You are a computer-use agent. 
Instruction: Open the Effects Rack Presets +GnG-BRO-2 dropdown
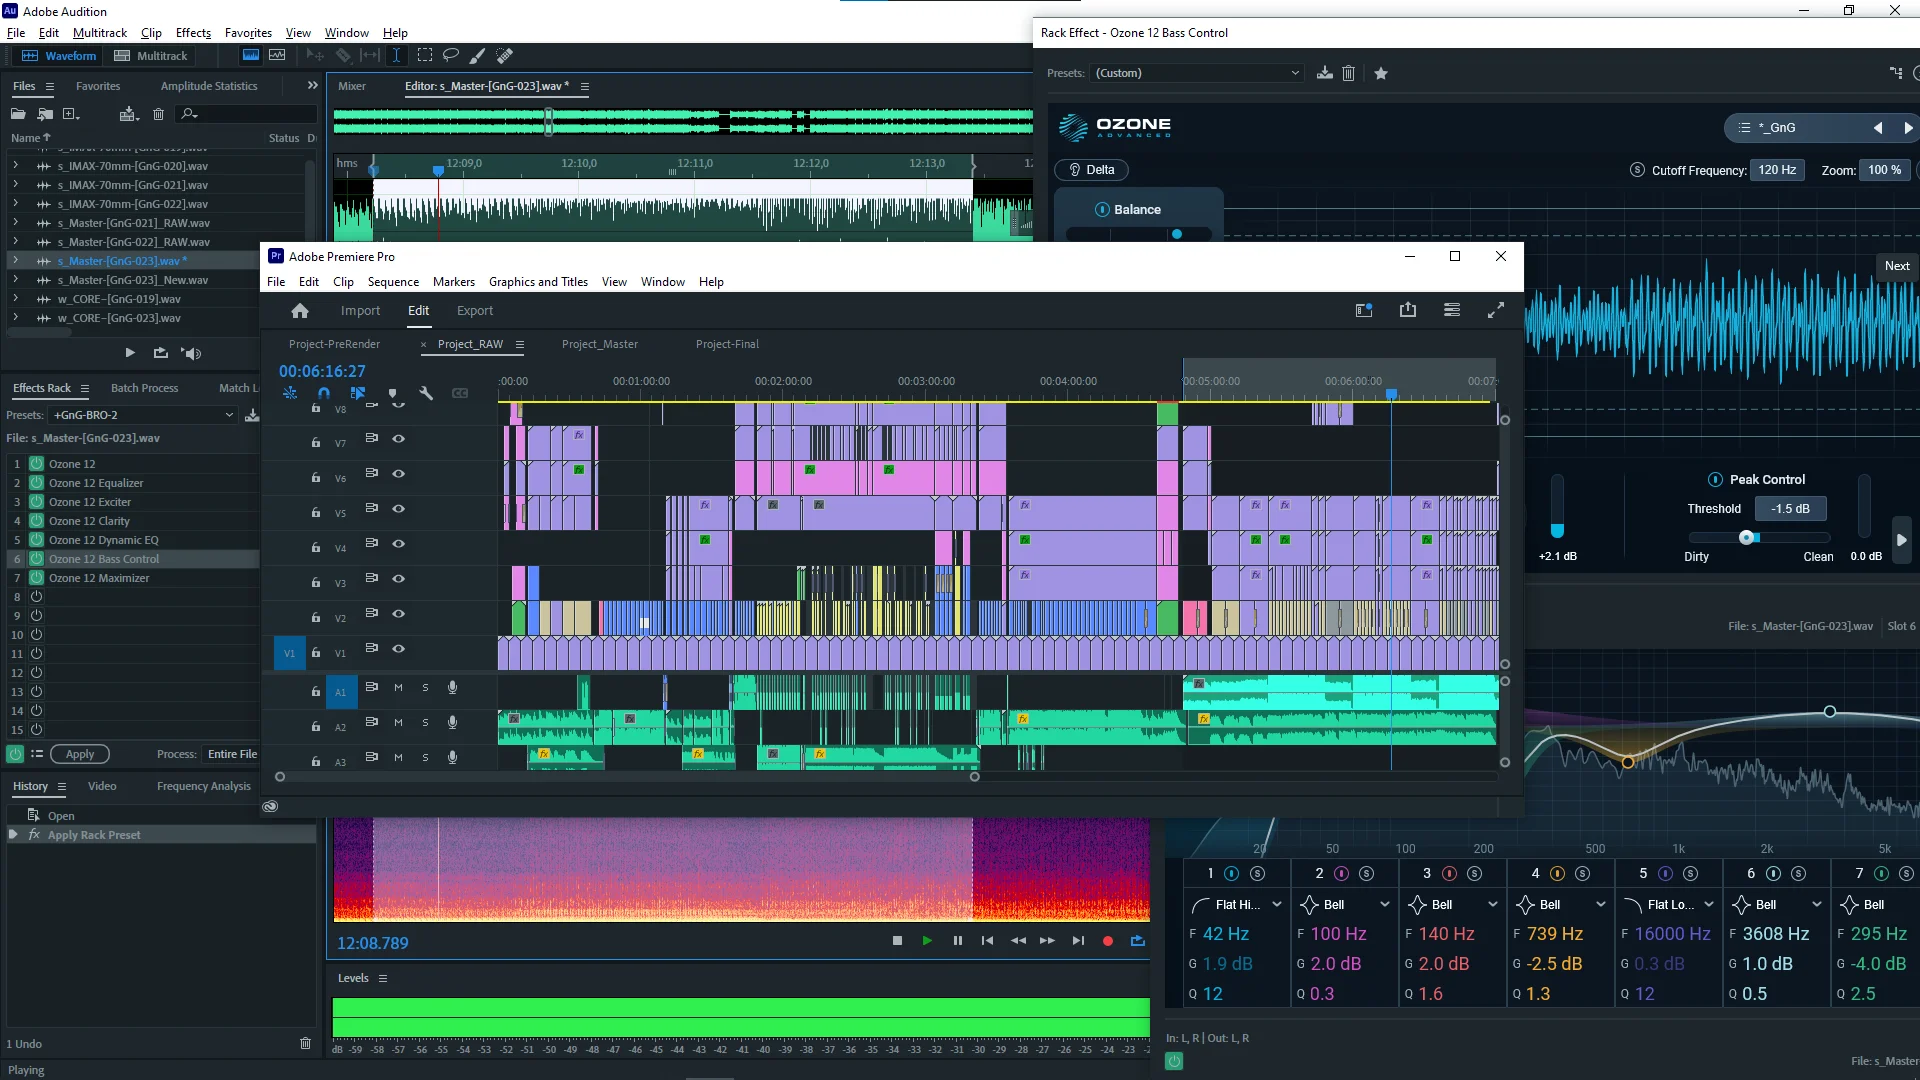point(143,415)
